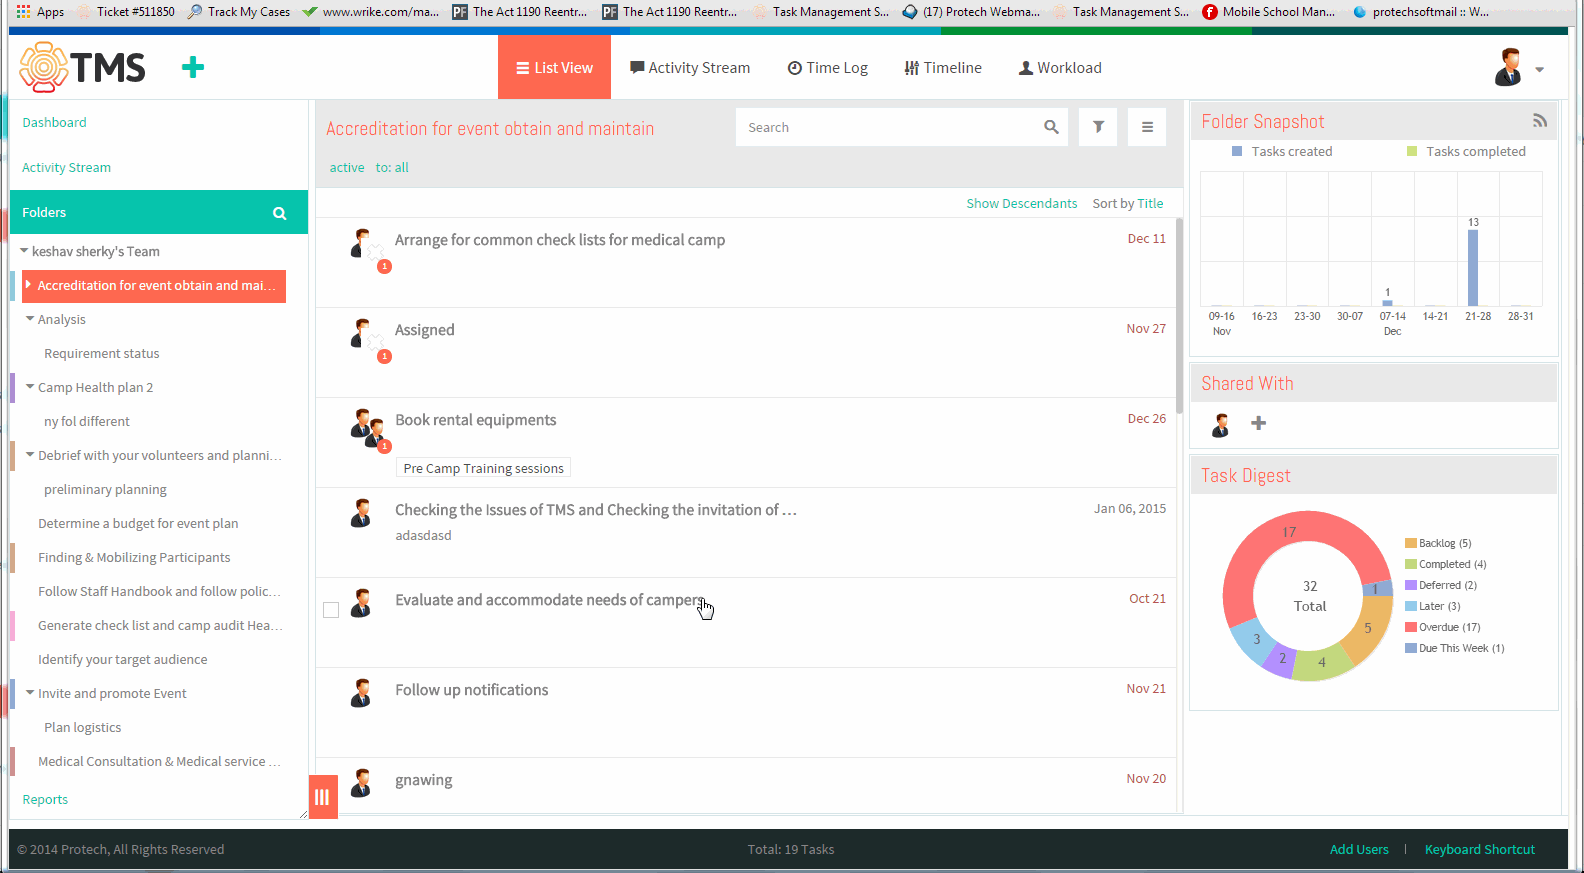Click the search magnifier in Folders header

(x=280, y=213)
